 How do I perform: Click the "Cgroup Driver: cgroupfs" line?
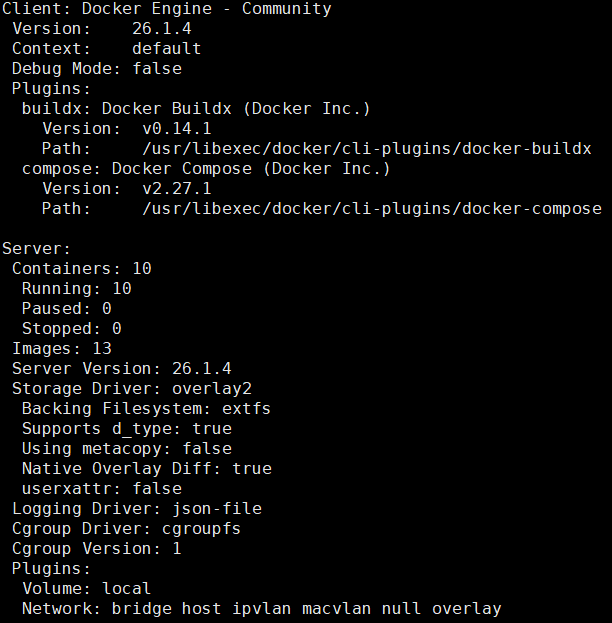pyautogui.click(x=126, y=528)
